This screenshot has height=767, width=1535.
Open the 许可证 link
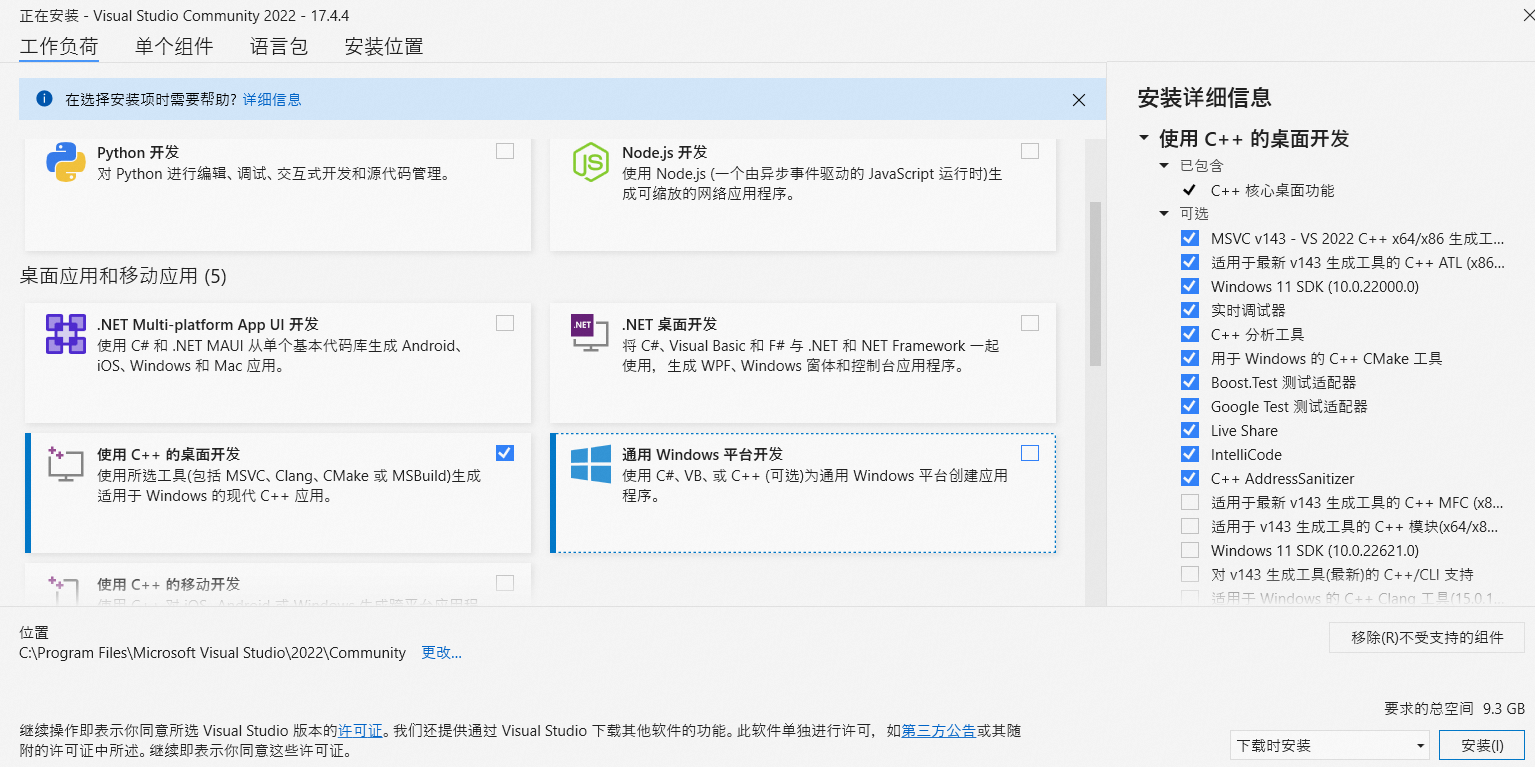click(360, 731)
